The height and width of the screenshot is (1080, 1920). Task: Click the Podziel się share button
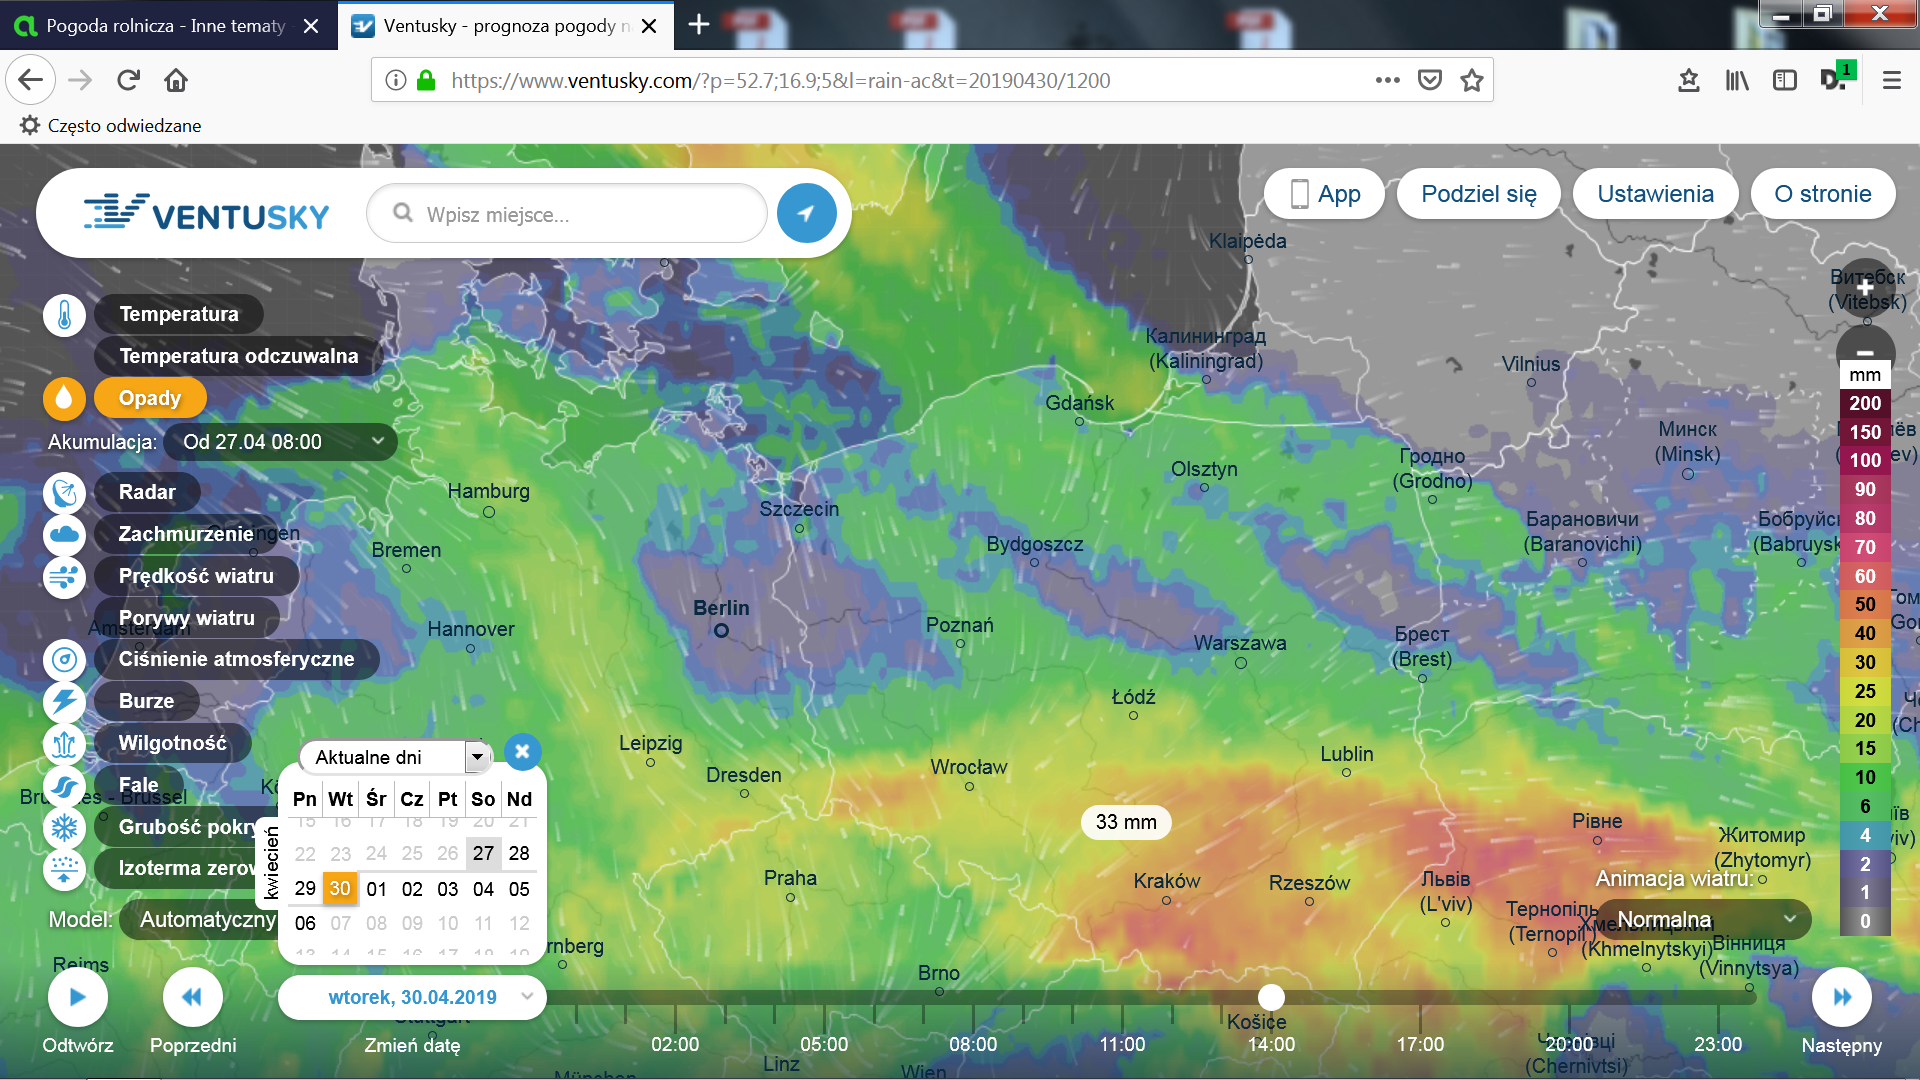pos(1478,194)
